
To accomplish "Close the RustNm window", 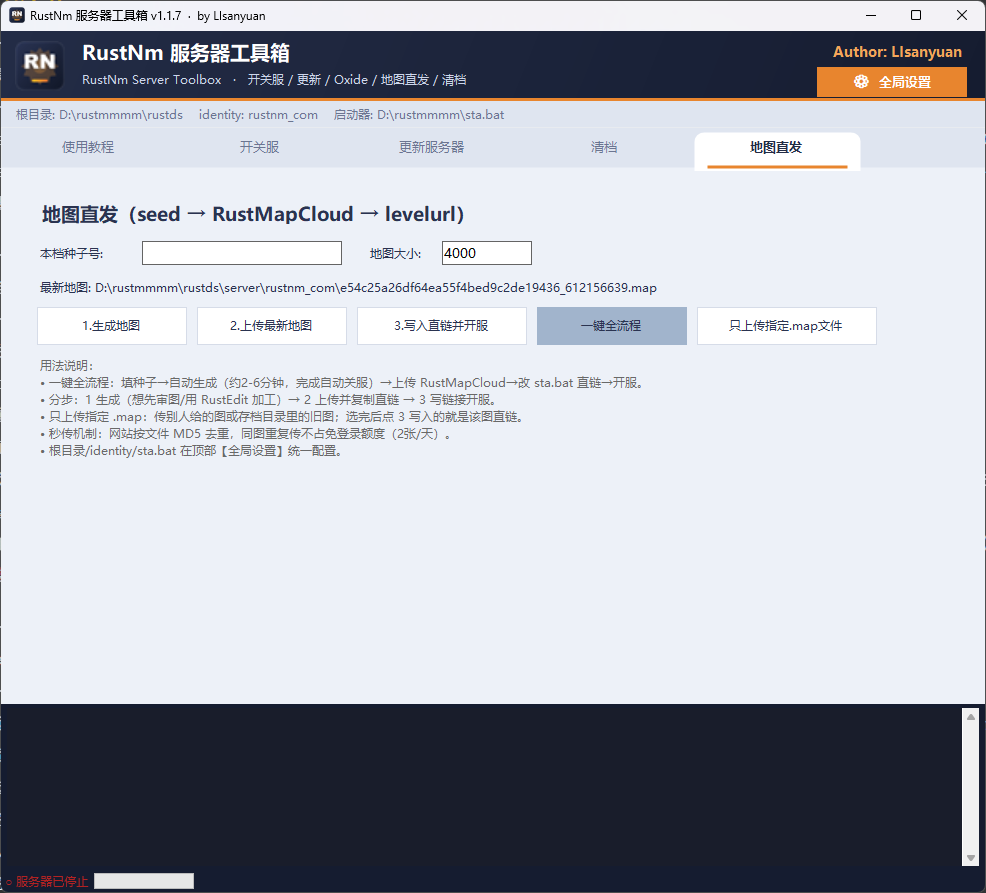I will pos(962,15).
